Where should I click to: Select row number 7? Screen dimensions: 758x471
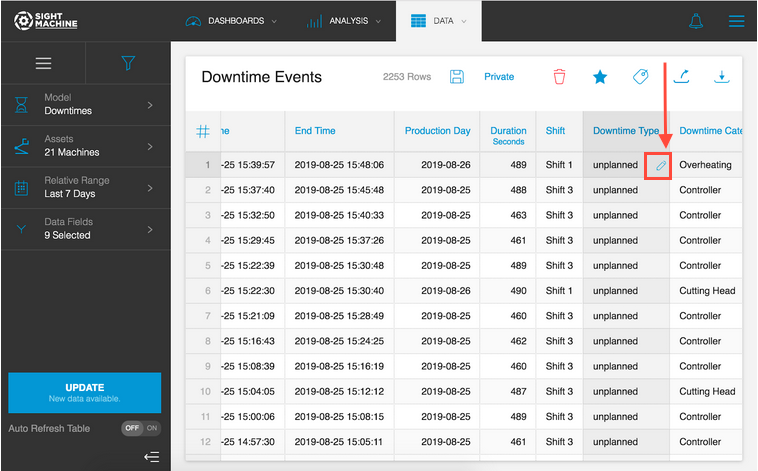[208, 316]
